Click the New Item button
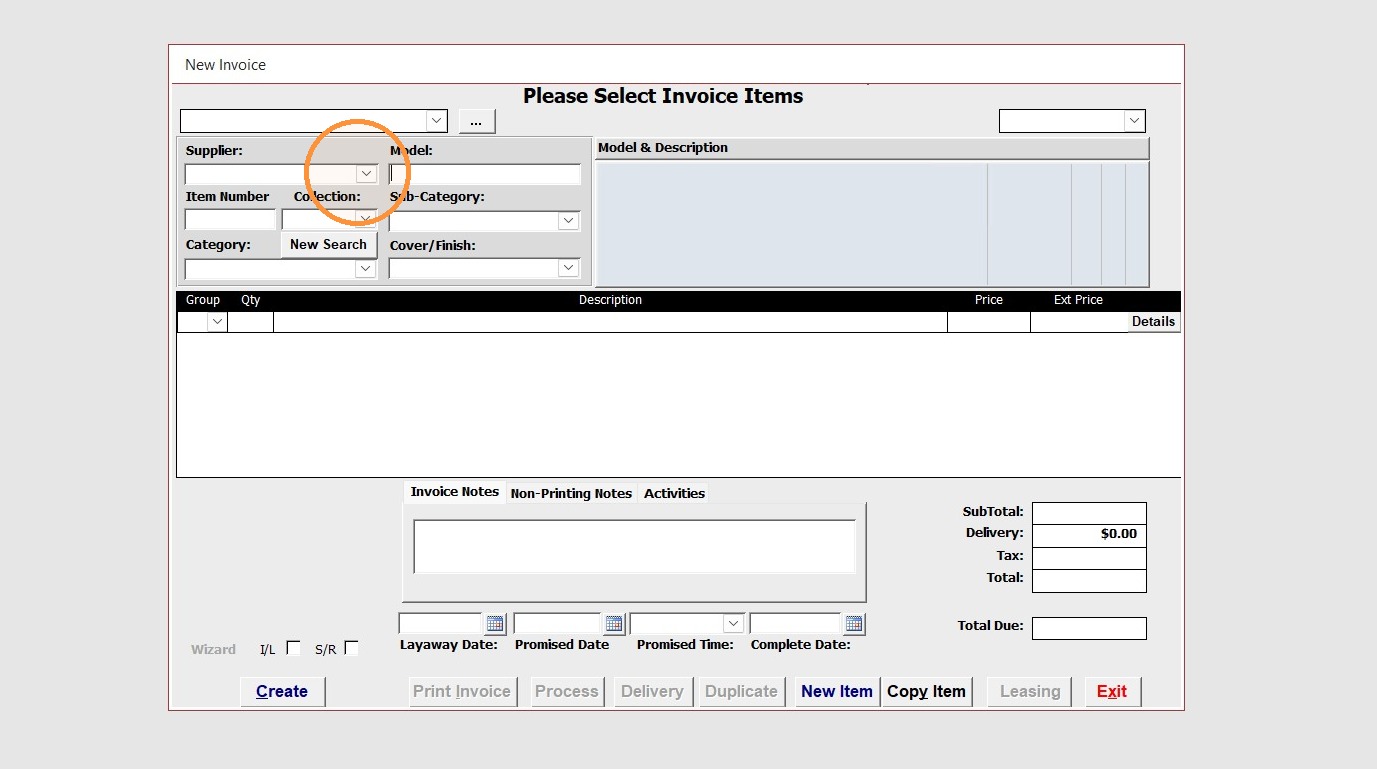This screenshot has width=1377, height=769. click(x=837, y=691)
